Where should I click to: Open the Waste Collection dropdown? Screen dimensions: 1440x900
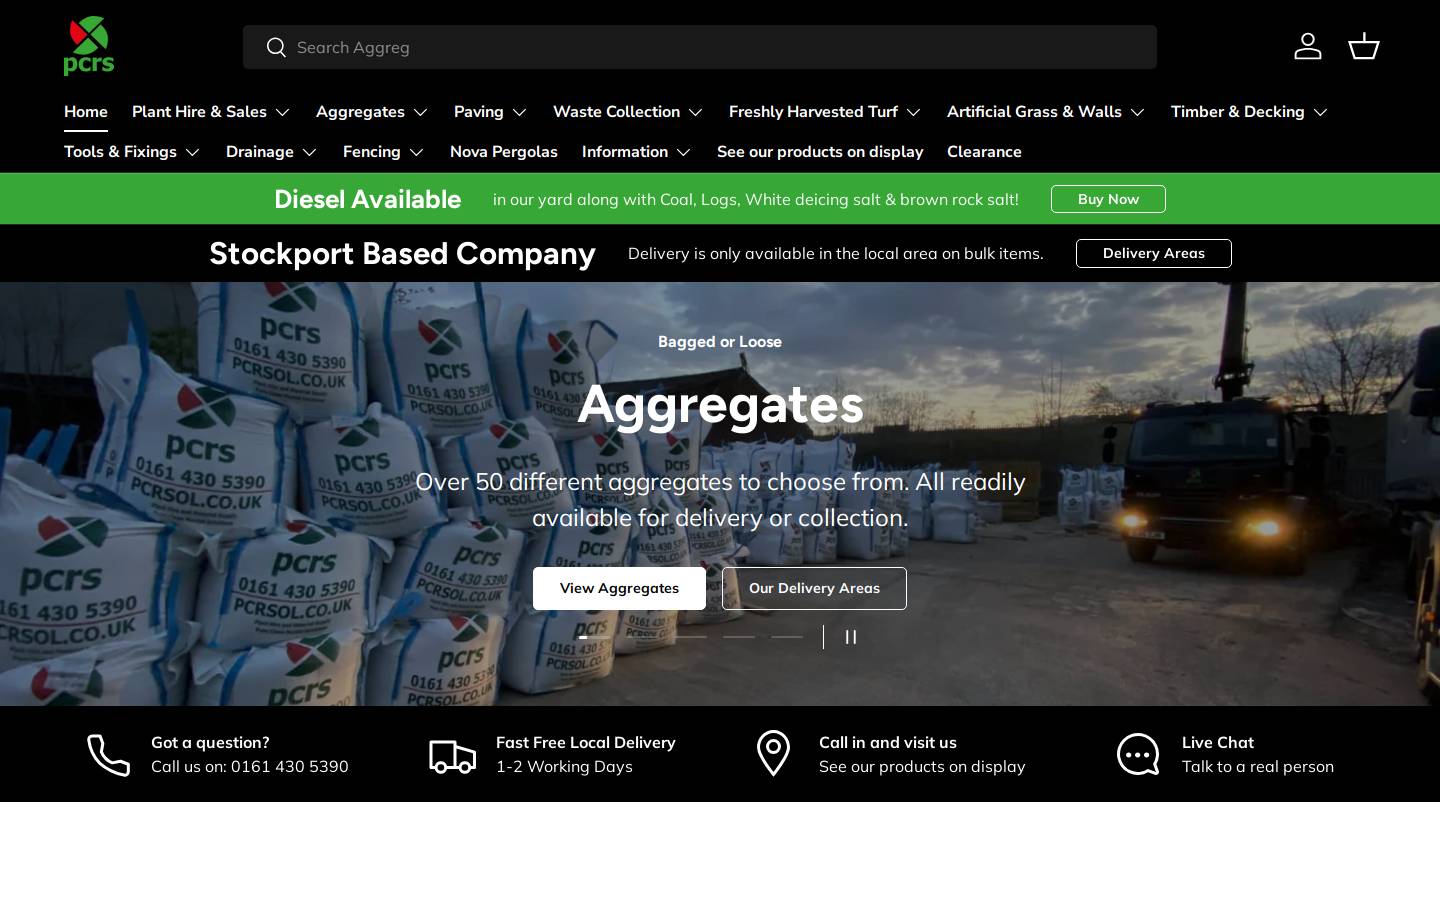[628, 112]
